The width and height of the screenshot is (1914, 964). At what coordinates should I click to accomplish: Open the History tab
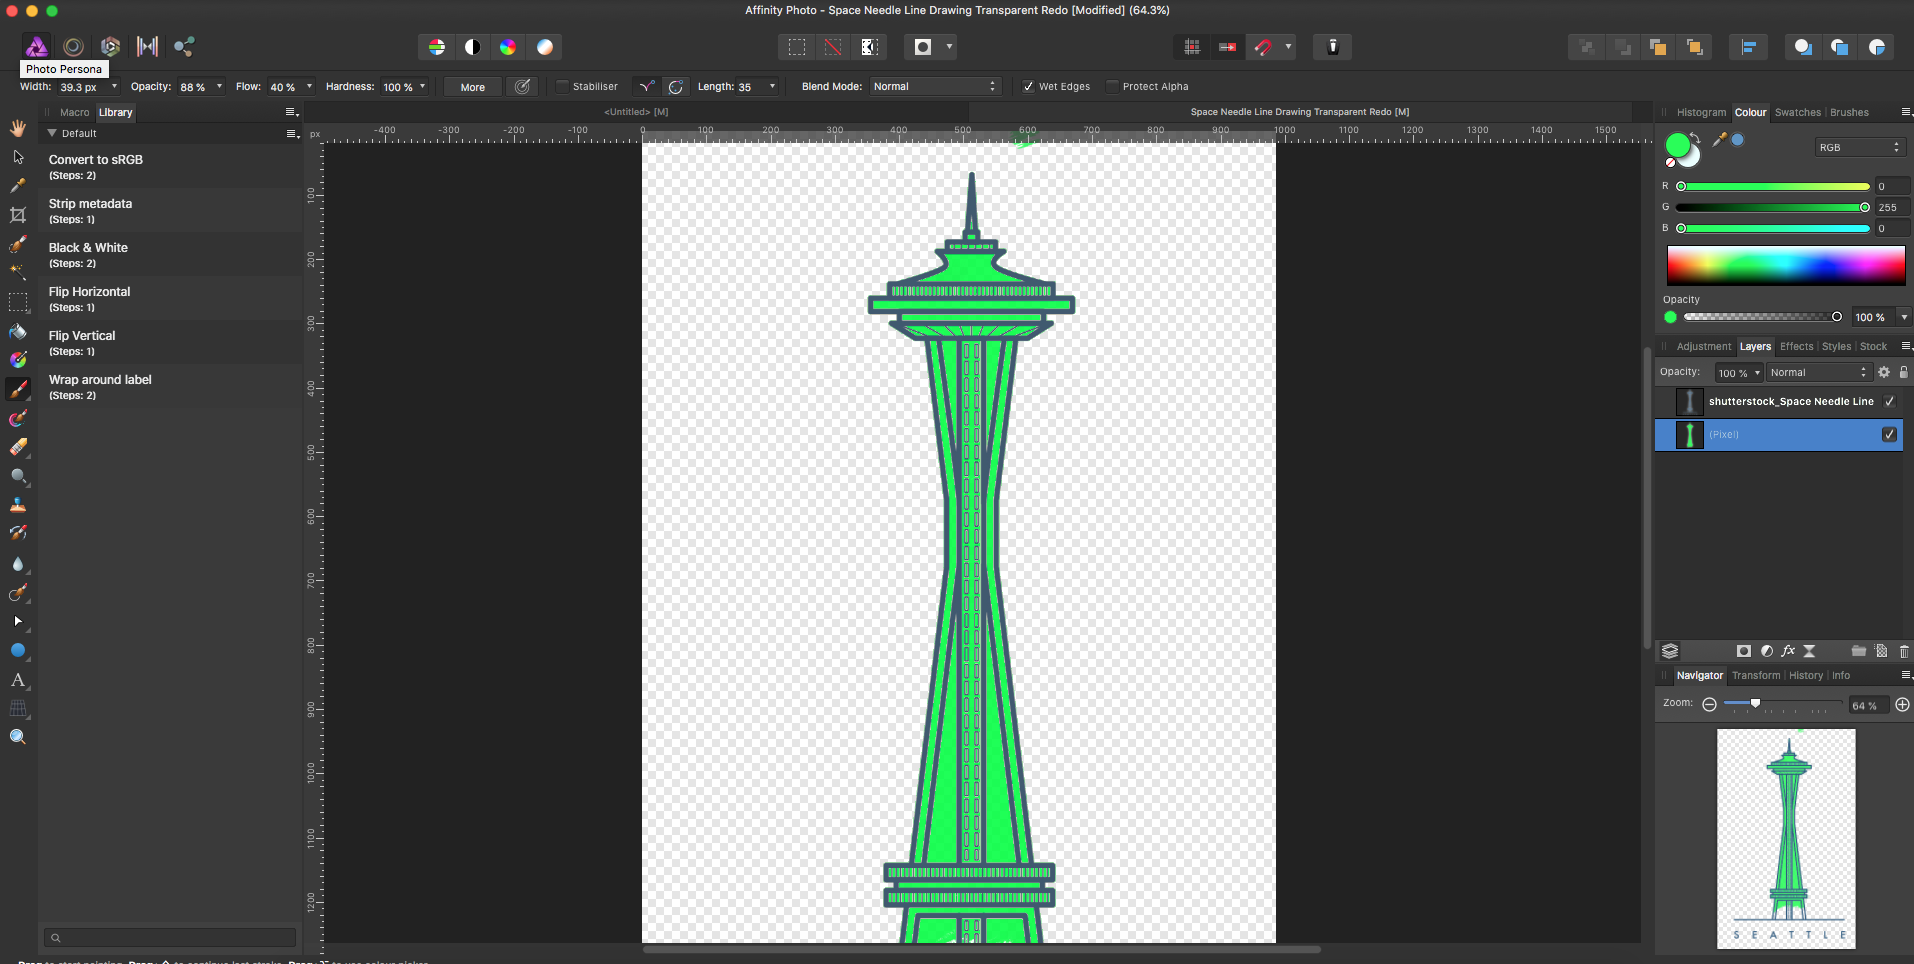pyautogui.click(x=1805, y=676)
